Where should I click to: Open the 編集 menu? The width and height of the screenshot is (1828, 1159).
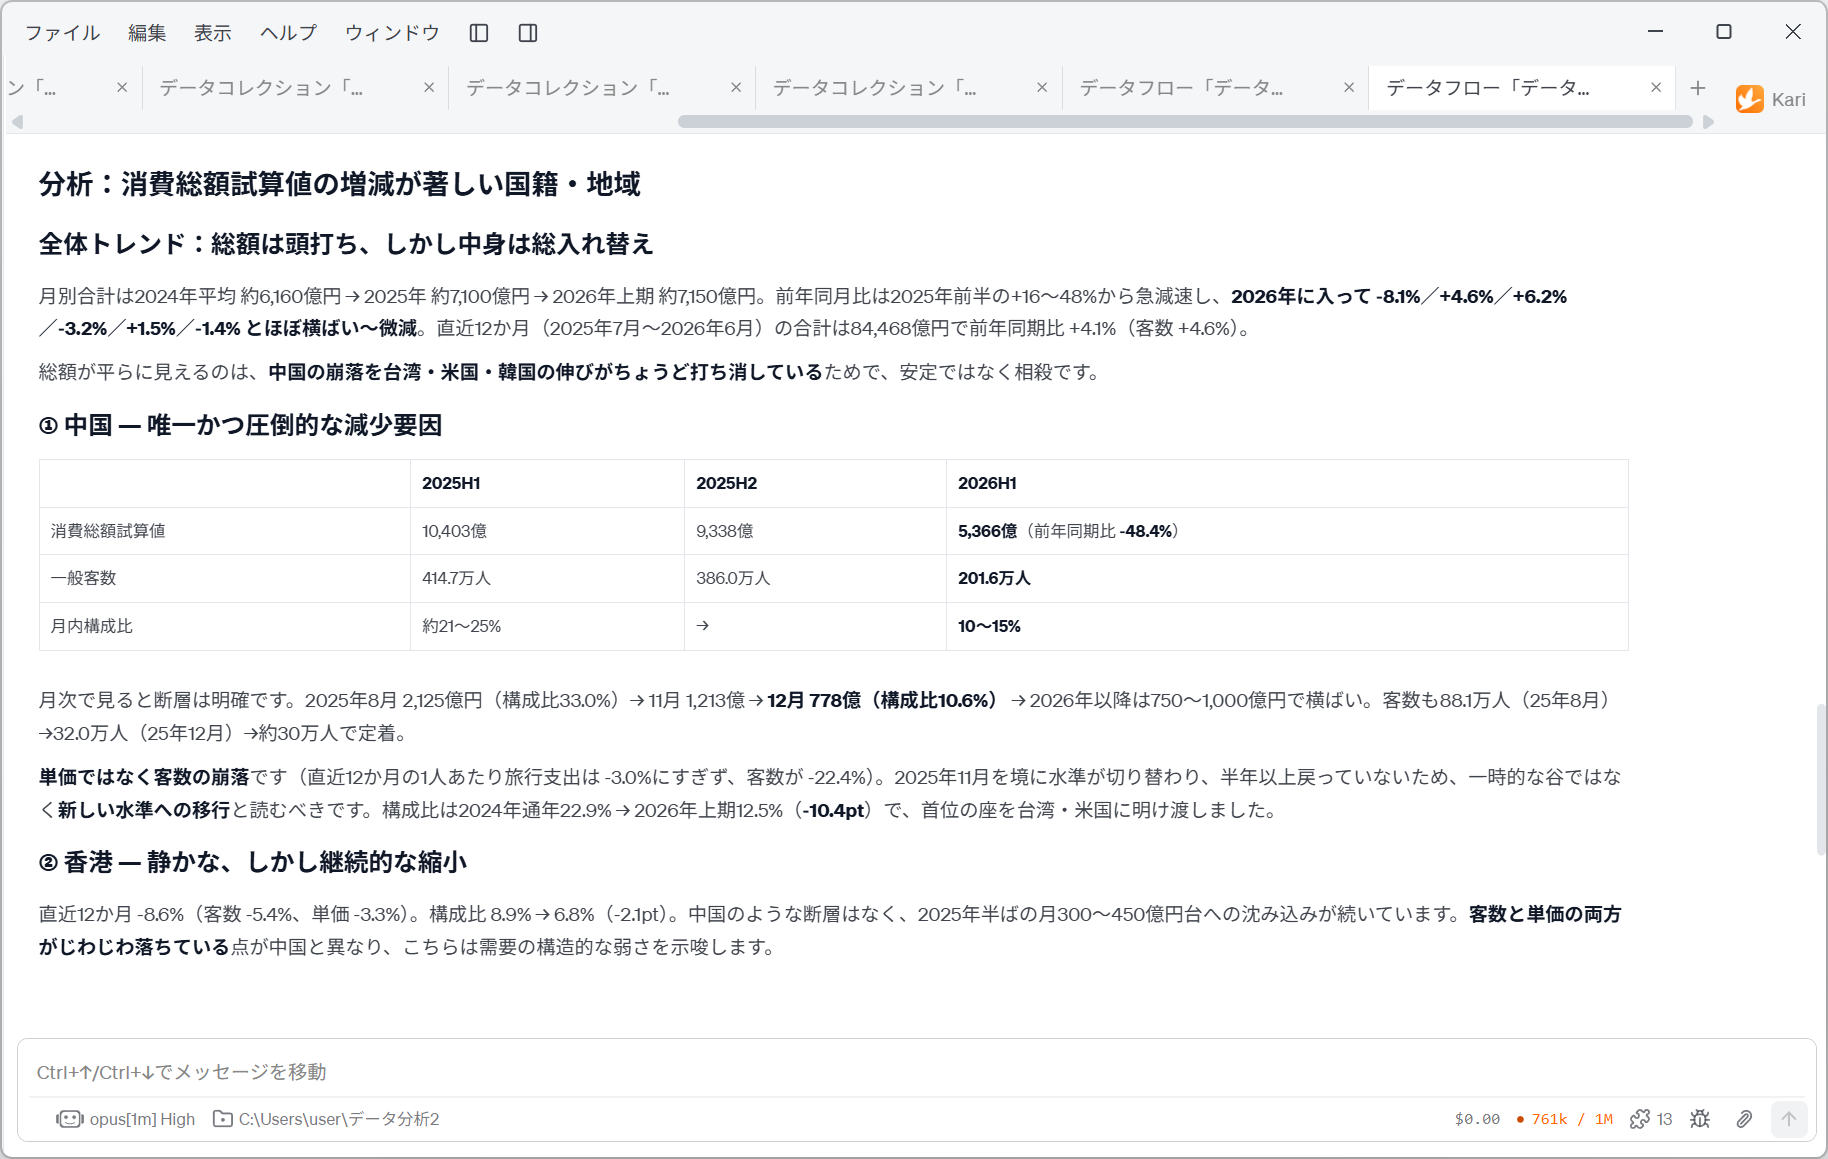147,33
